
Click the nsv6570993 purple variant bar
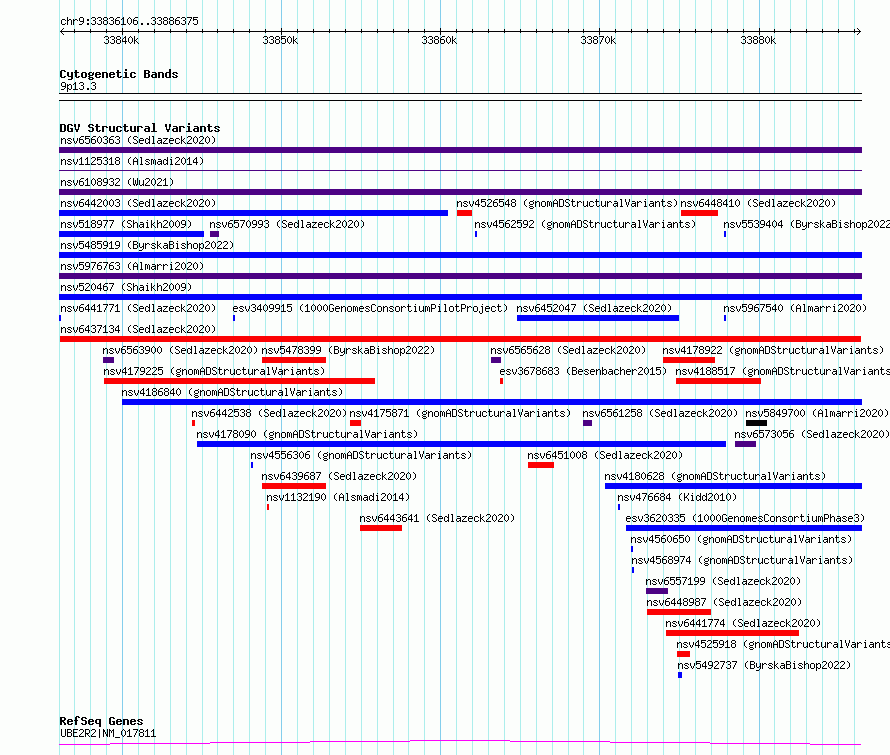[215, 234]
